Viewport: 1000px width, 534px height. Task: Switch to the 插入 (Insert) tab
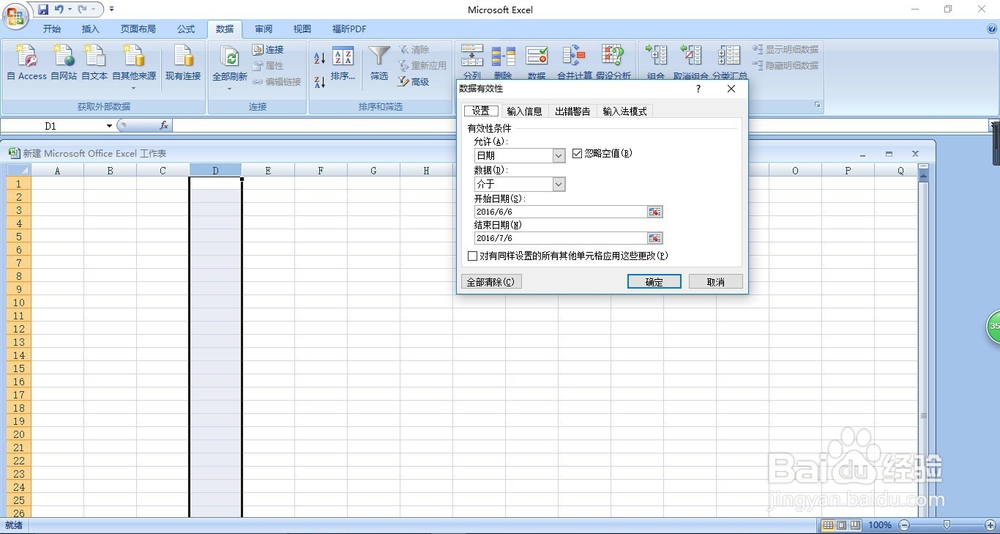(91, 29)
